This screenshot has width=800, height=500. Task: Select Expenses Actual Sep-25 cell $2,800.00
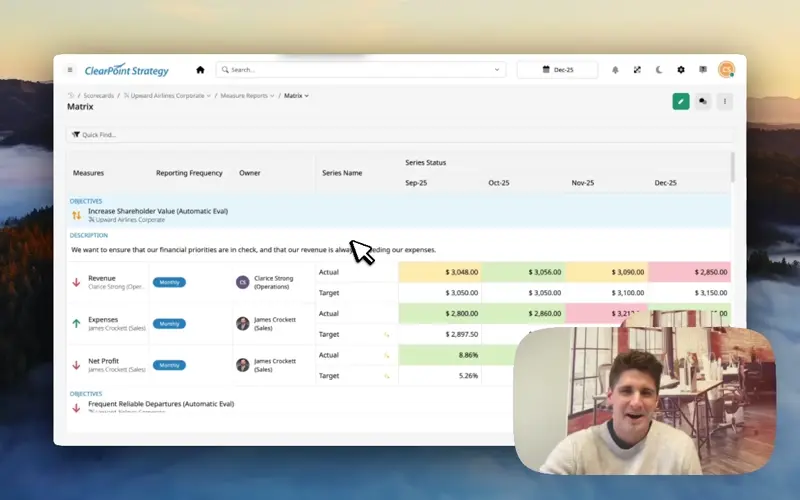440,313
